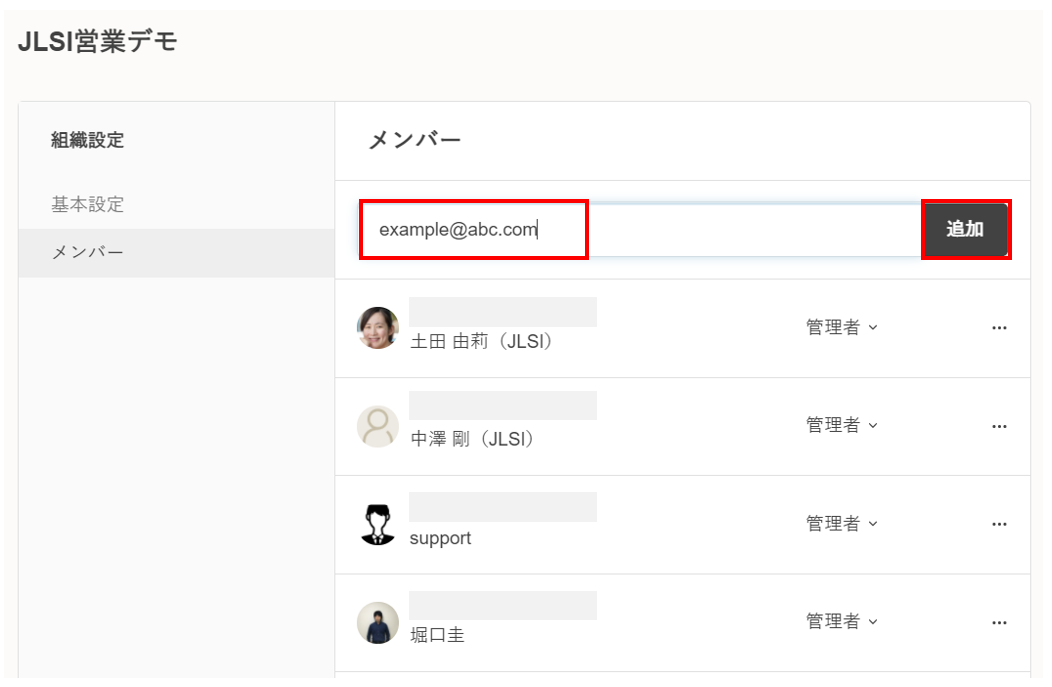
Task: Open the 管理者 role selector for 堀口圭
Action: 842,622
